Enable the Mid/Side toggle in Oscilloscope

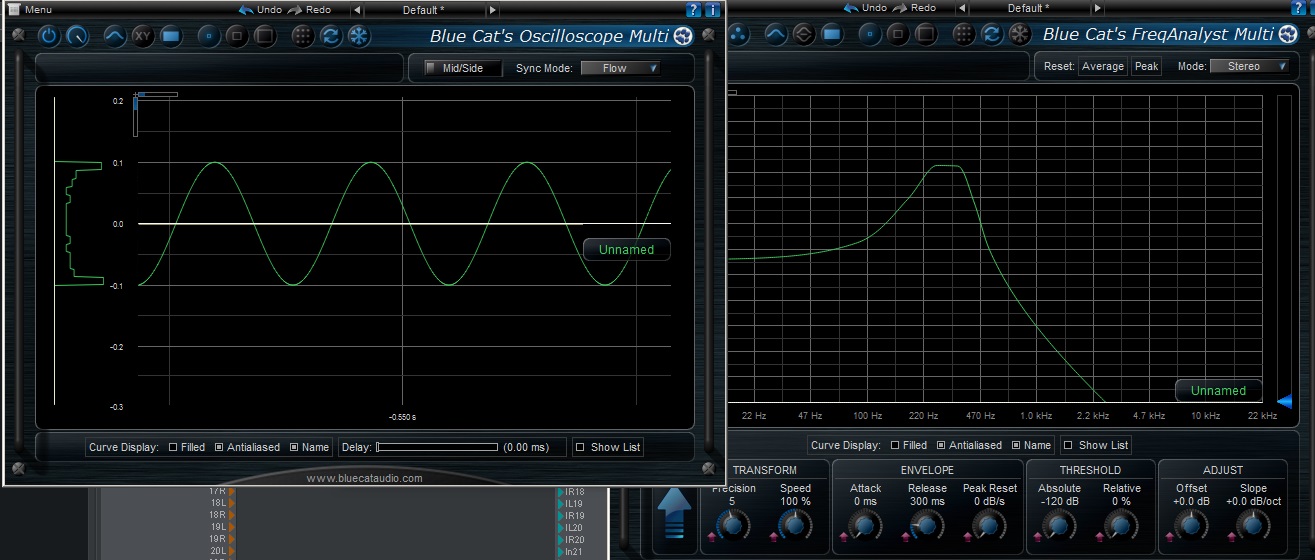461,68
